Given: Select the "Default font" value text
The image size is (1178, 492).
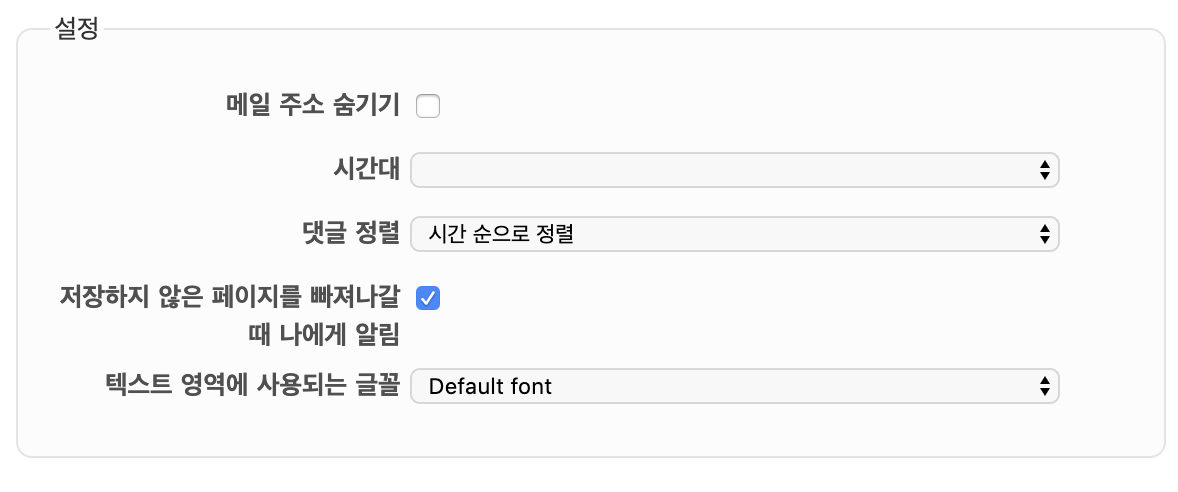Looking at the screenshot, I should point(490,385).
